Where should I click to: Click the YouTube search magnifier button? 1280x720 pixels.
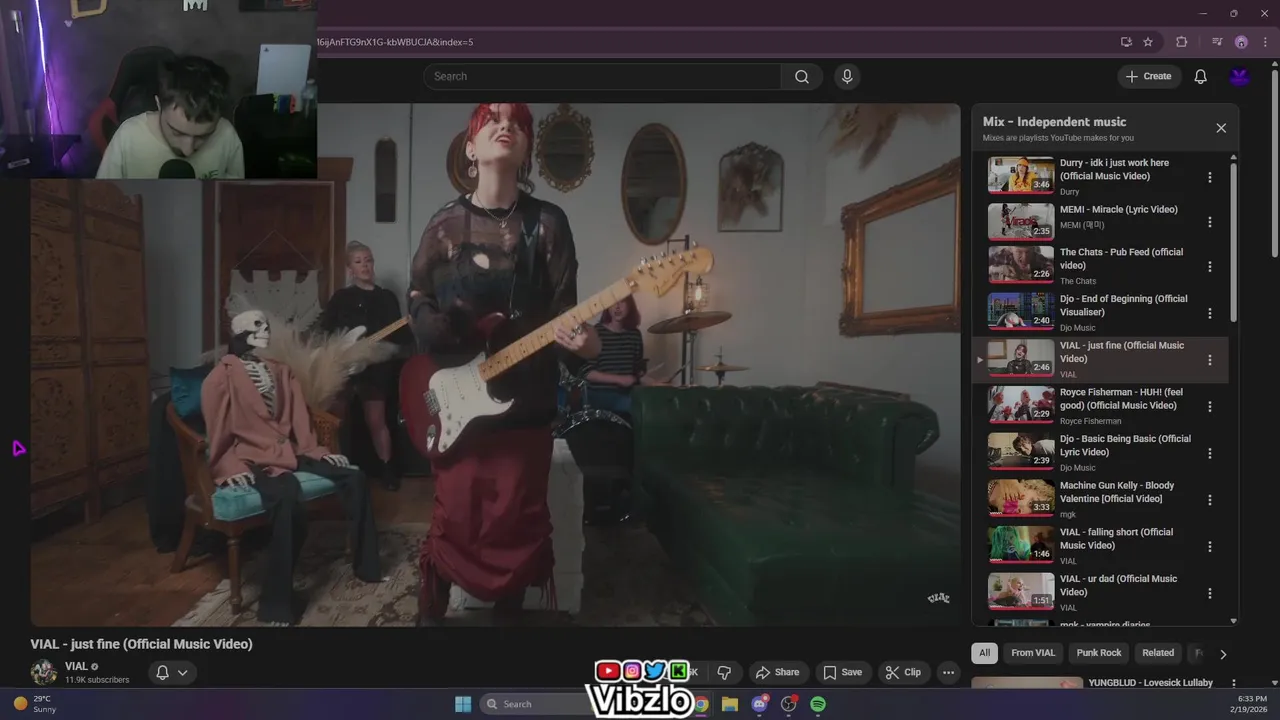pyautogui.click(x=802, y=77)
